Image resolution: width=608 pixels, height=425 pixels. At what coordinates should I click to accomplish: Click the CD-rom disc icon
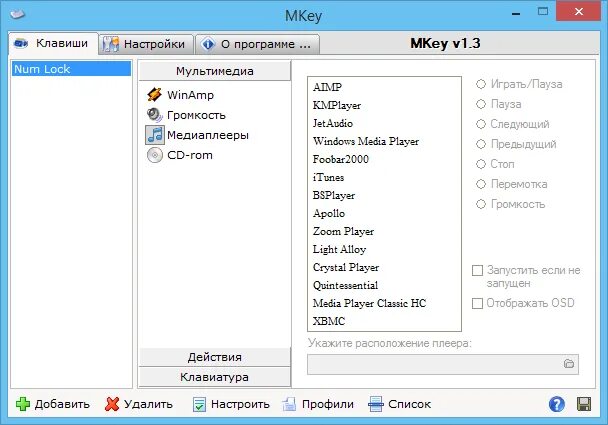coord(155,155)
